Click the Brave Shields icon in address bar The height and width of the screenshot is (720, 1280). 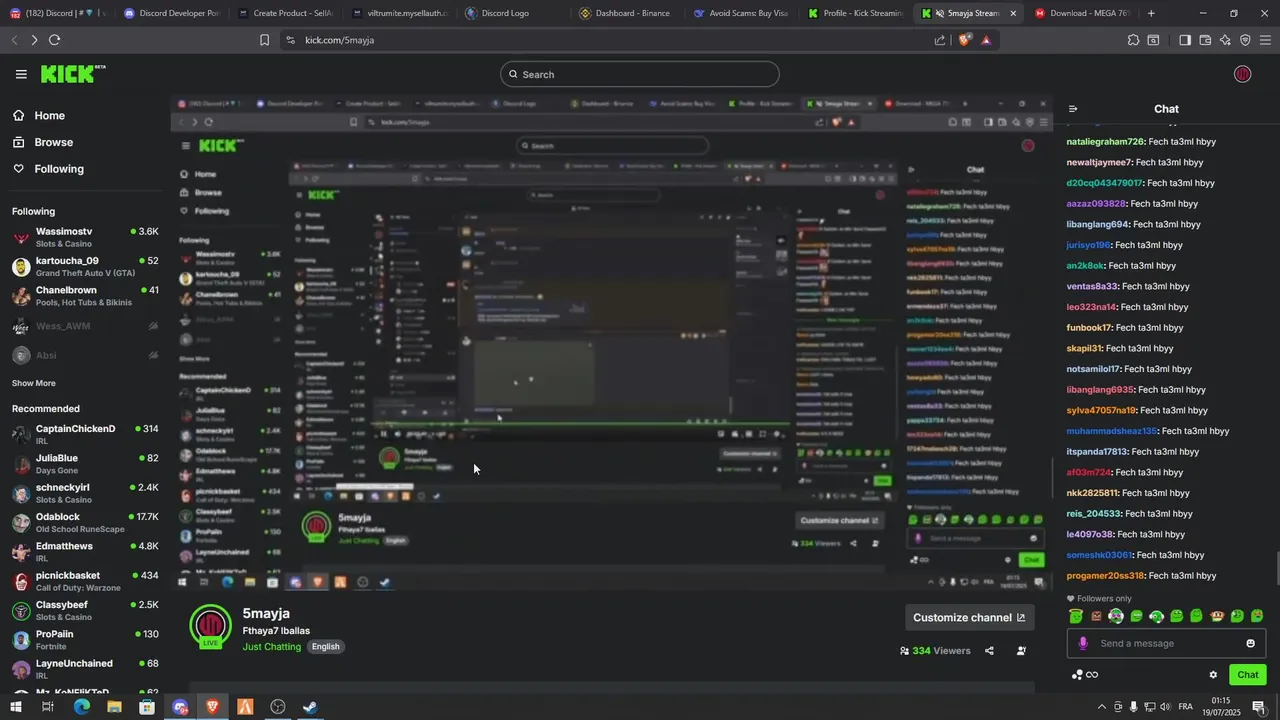964,40
